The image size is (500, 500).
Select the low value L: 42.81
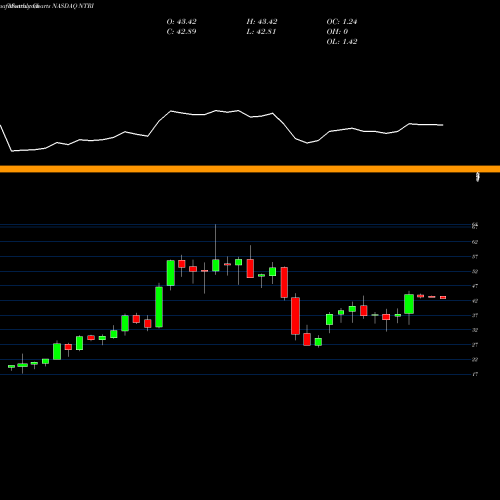coord(261,32)
